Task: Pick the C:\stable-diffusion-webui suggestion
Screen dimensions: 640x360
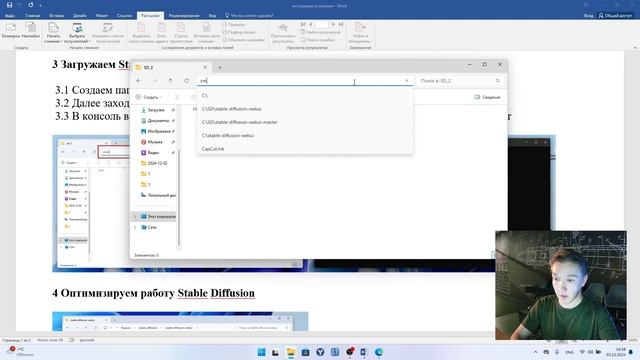Action: point(304,136)
